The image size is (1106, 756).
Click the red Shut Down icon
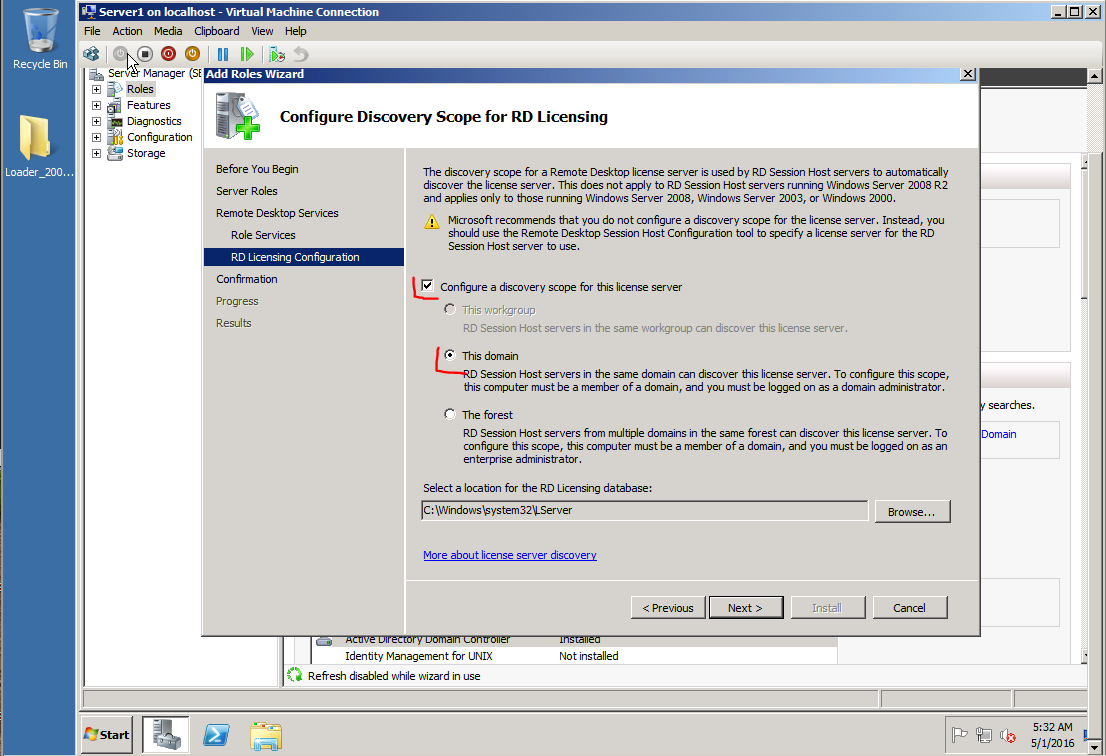tap(168, 54)
